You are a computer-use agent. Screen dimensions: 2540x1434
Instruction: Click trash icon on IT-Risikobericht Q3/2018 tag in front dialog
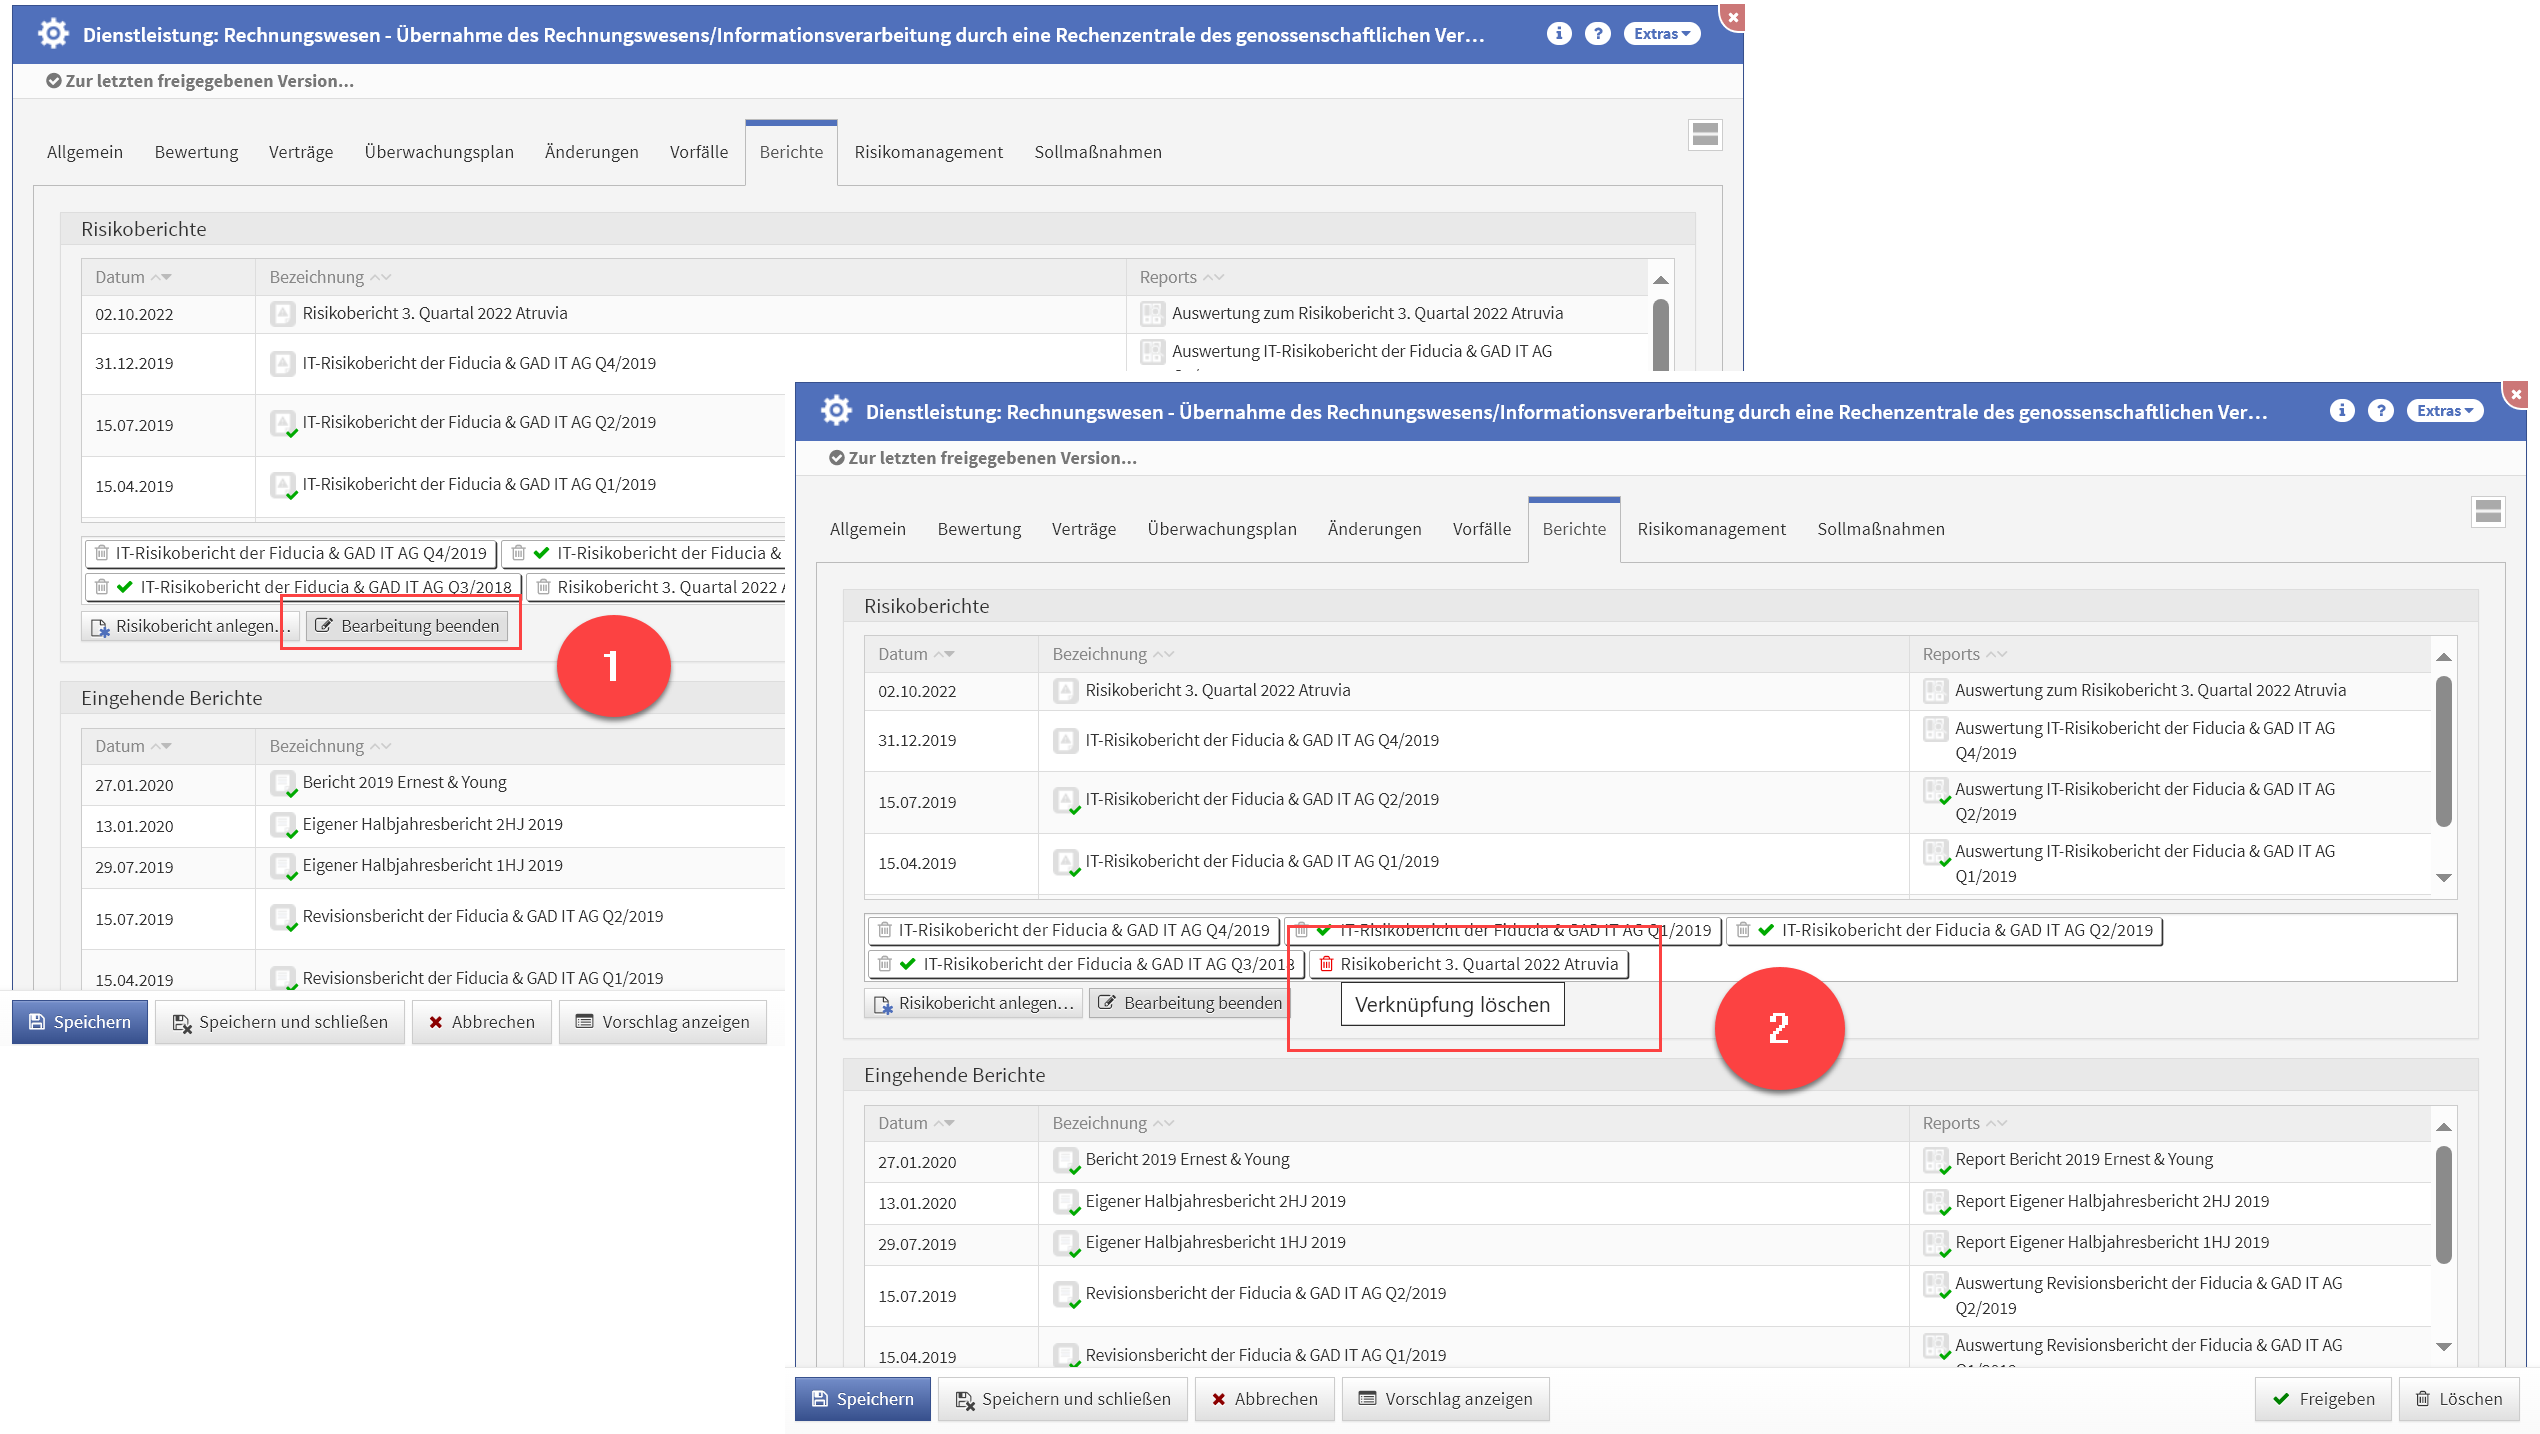point(884,964)
